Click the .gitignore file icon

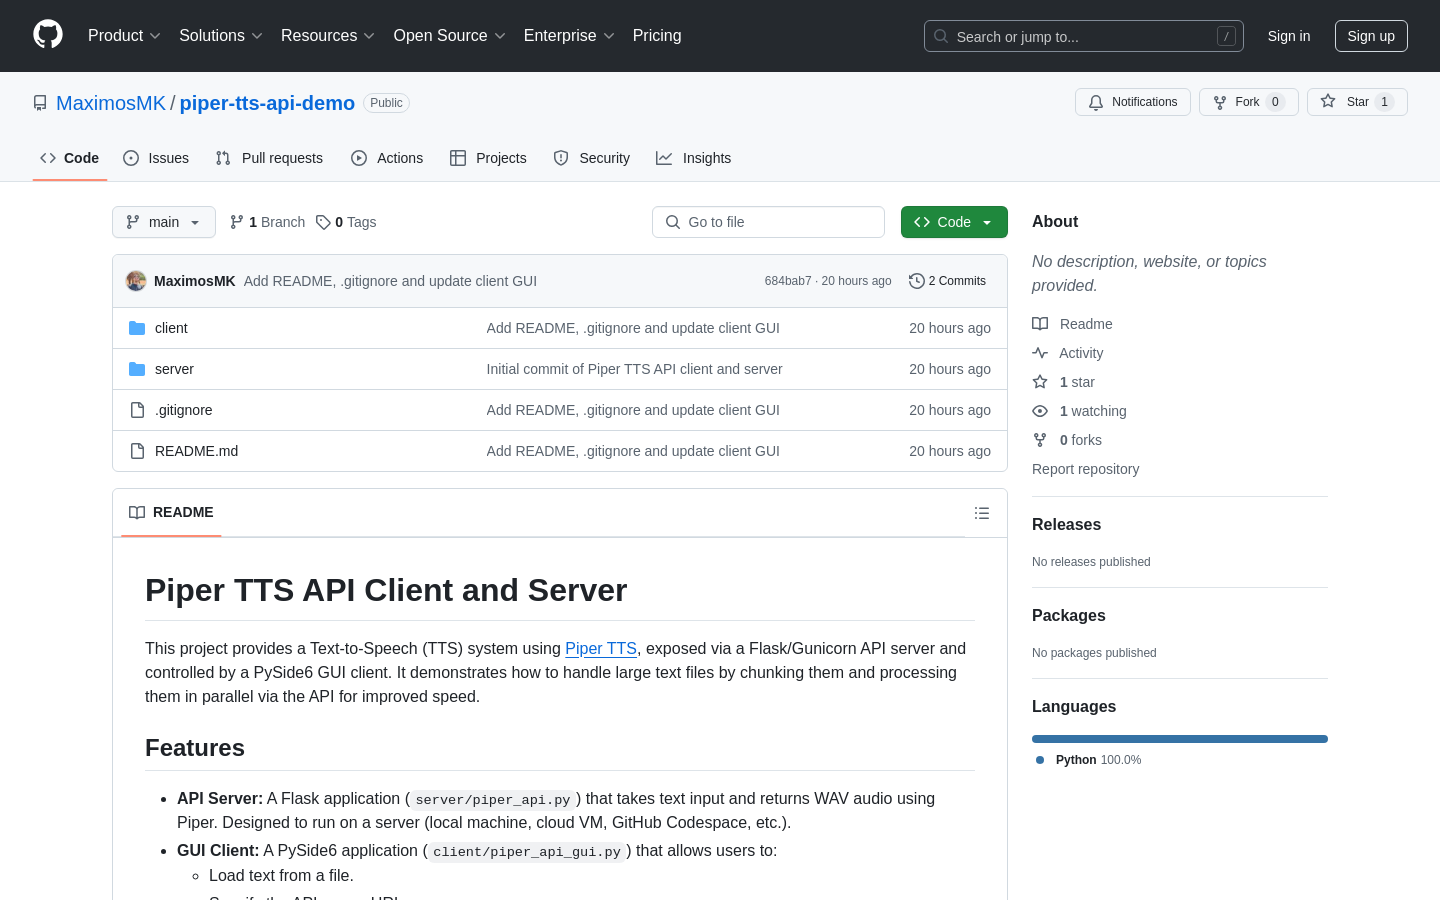pyautogui.click(x=137, y=410)
